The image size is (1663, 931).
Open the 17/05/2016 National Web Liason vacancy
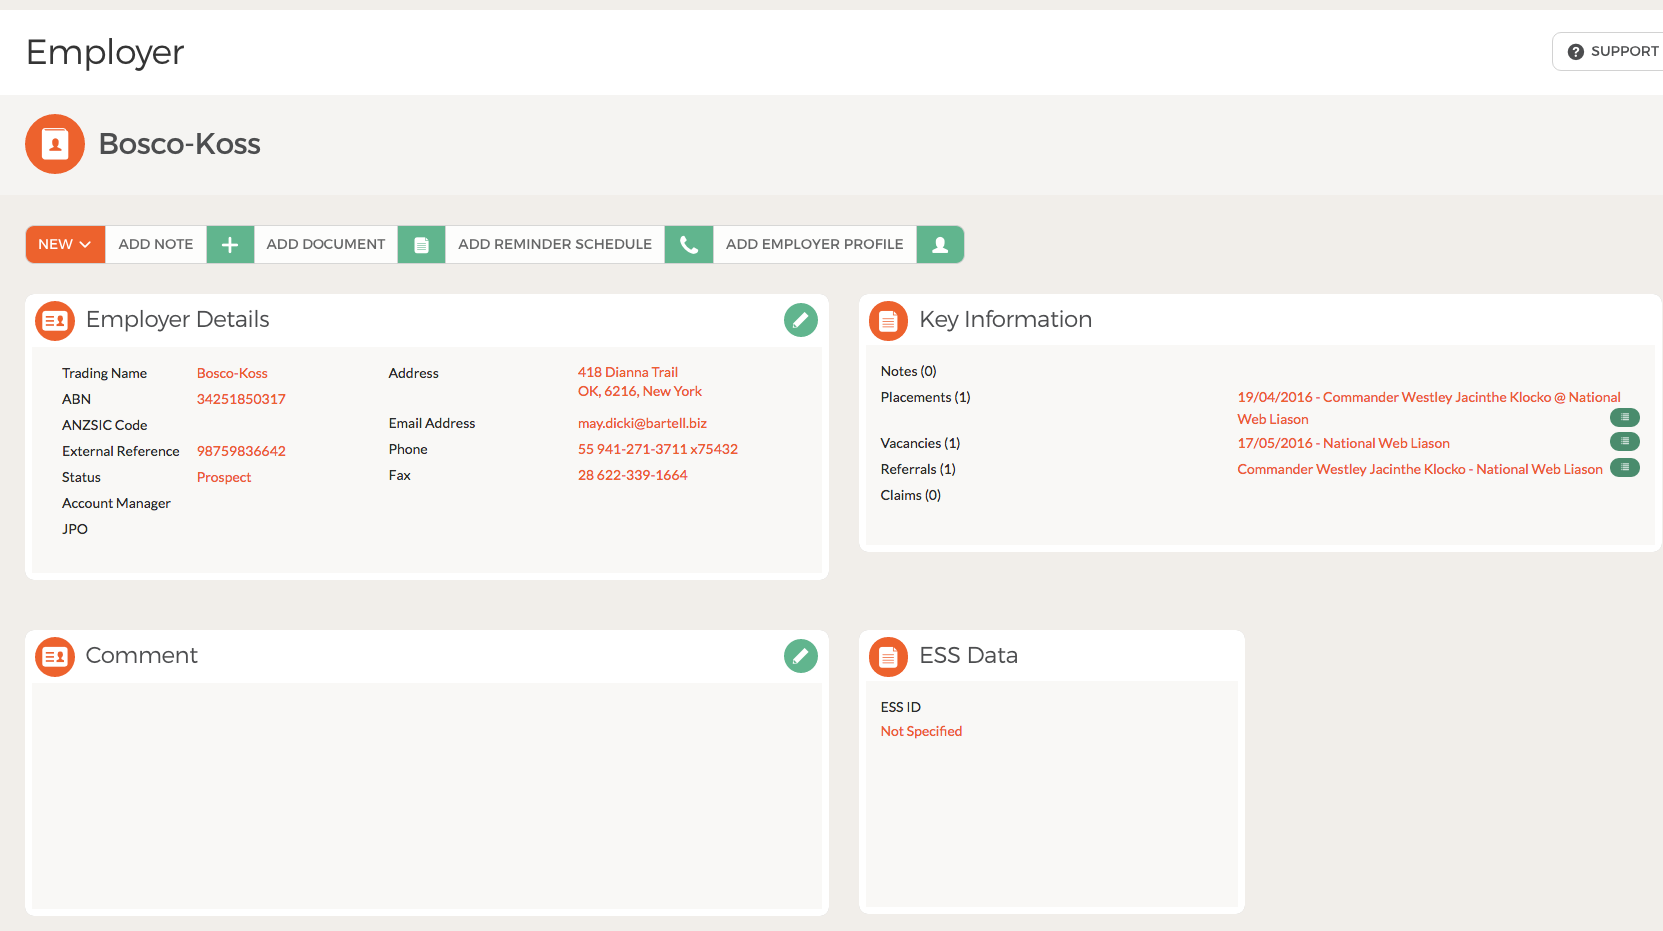click(x=1343, y=444)
